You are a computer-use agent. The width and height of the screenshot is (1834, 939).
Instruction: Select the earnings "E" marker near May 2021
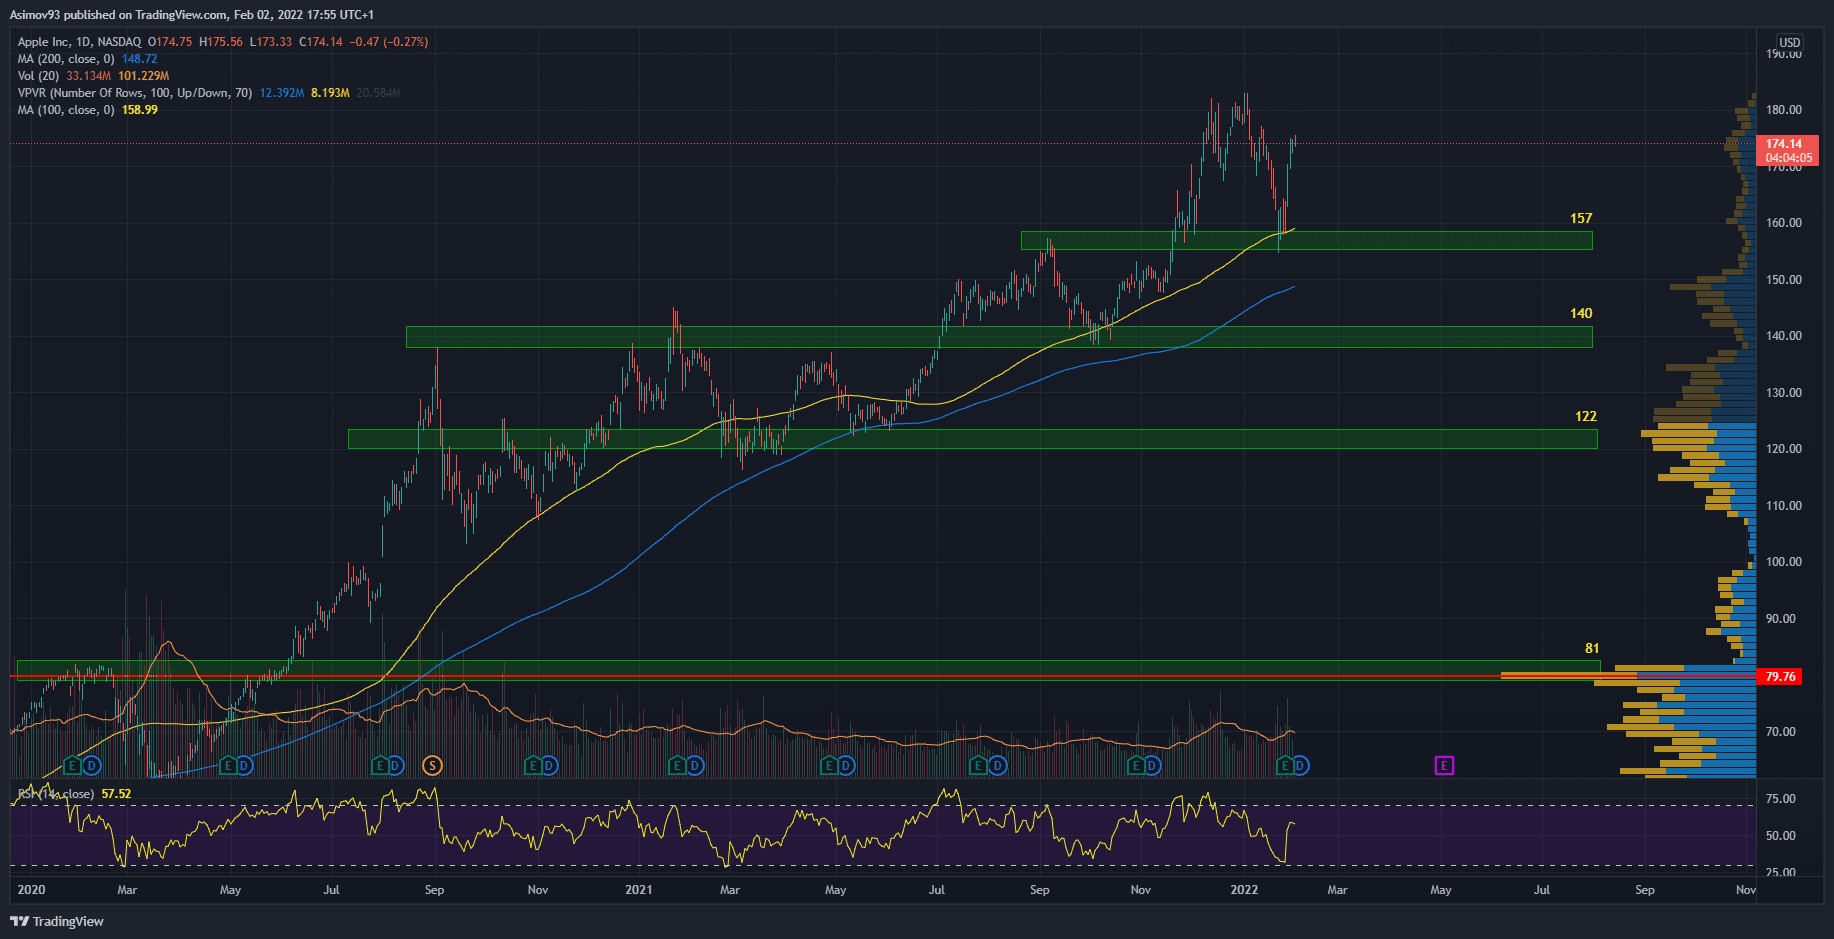(829, 765)
